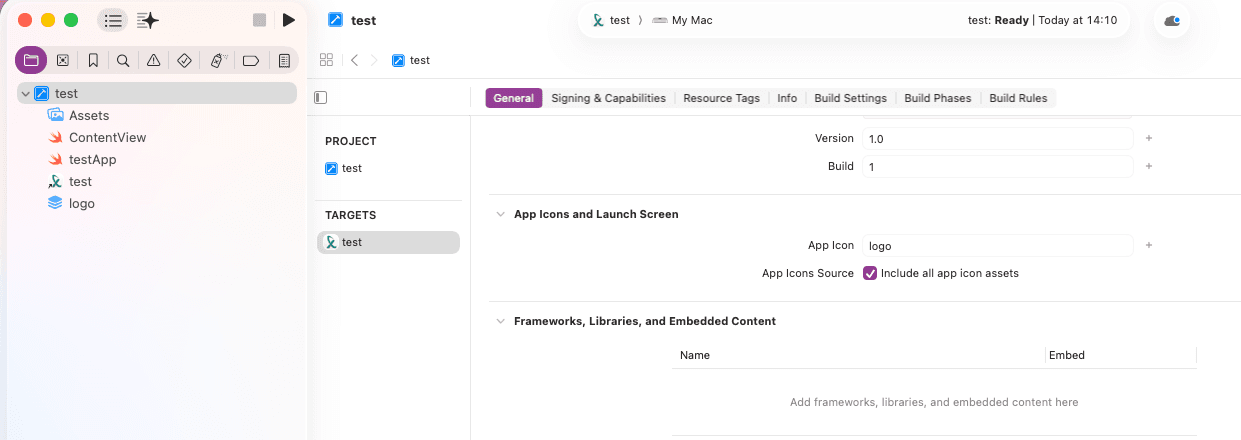
Task: Show the Breakpoint navigator
Action: pos(251,61)
